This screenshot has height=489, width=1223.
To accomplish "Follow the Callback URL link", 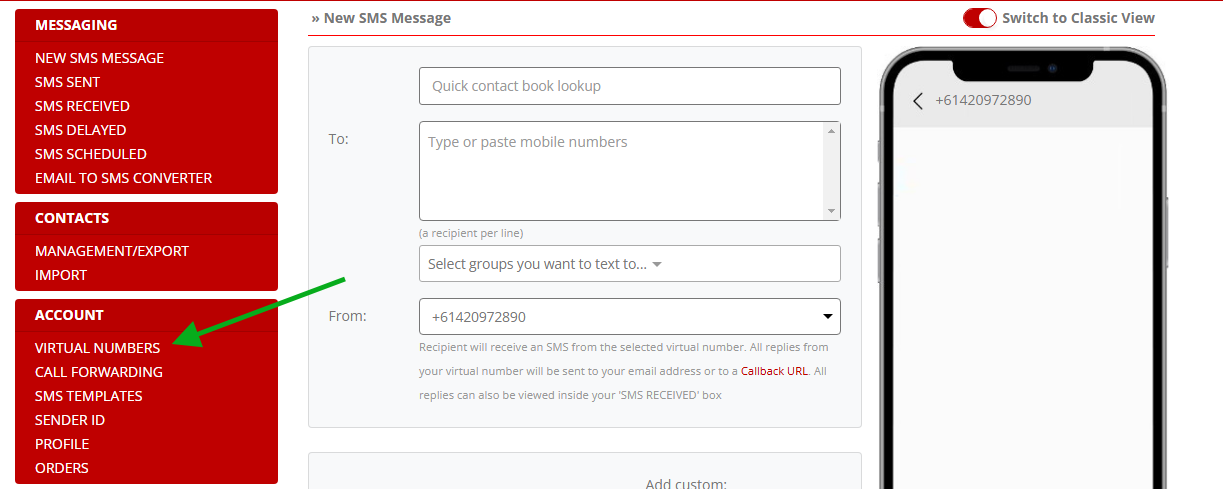I will (x=774, y=371).
